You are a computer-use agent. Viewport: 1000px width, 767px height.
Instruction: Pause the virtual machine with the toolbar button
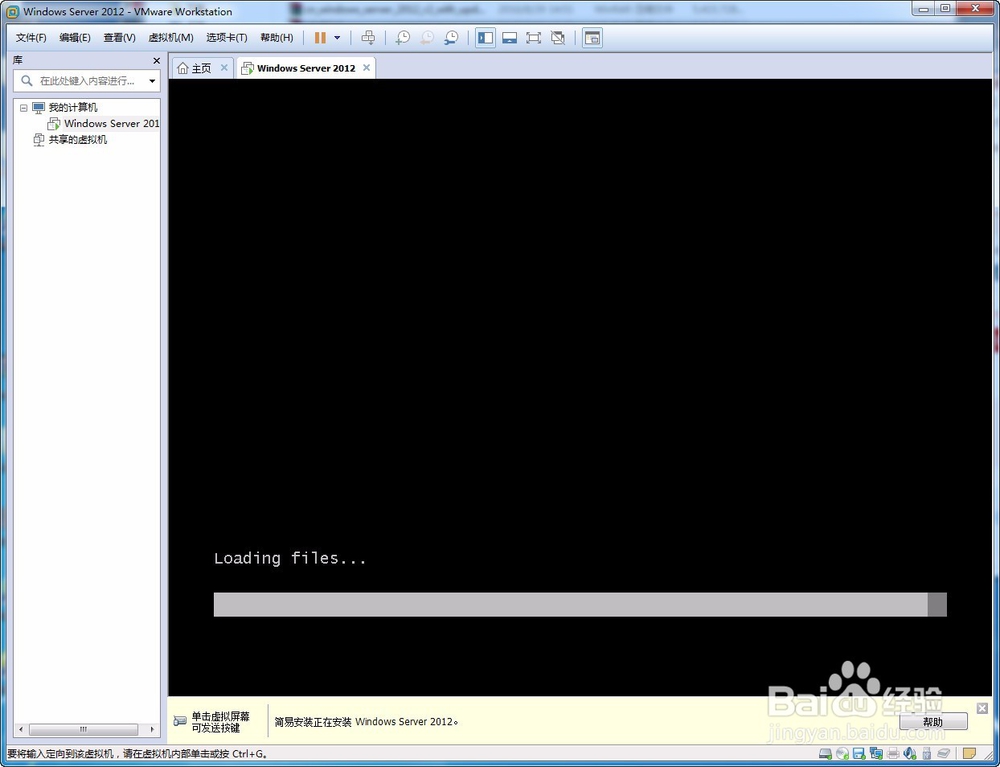tap(320, 38)
